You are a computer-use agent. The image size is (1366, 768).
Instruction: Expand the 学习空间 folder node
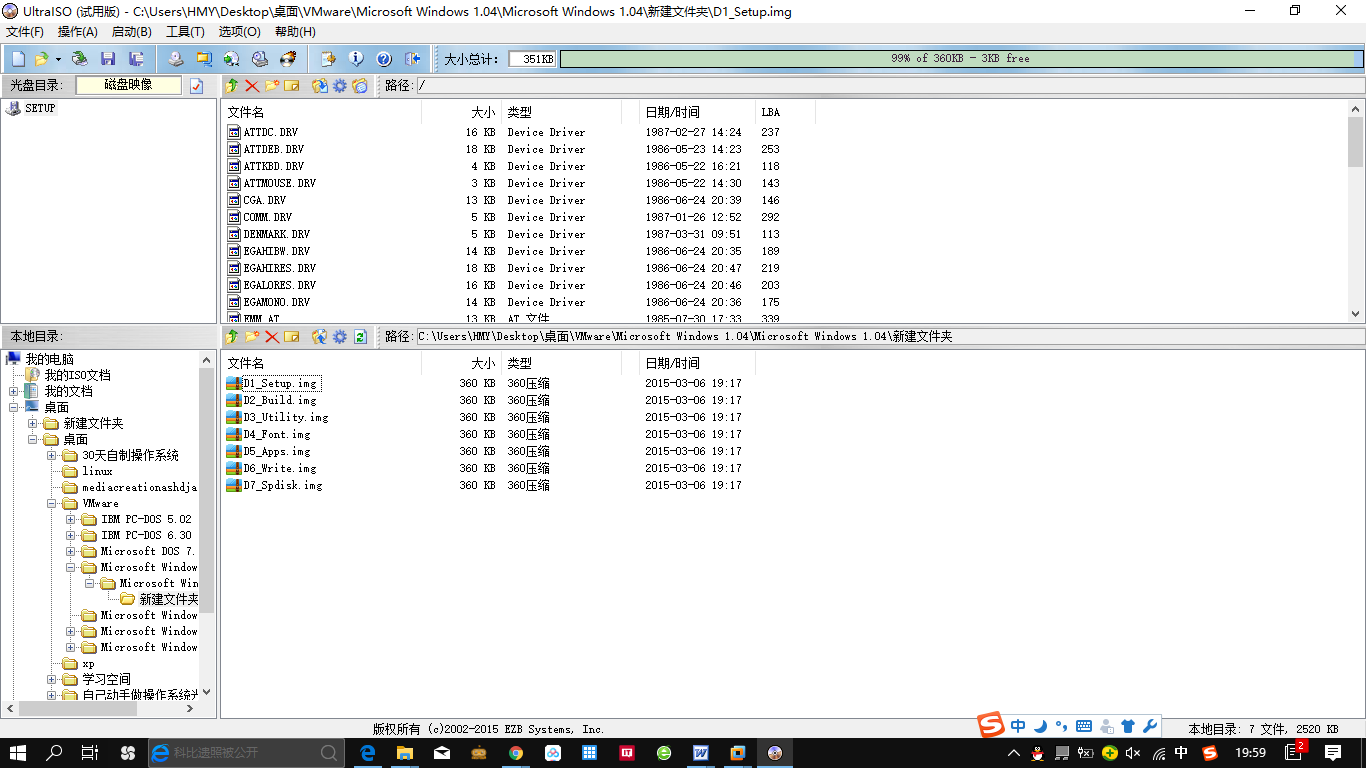(x=52, y=679)
